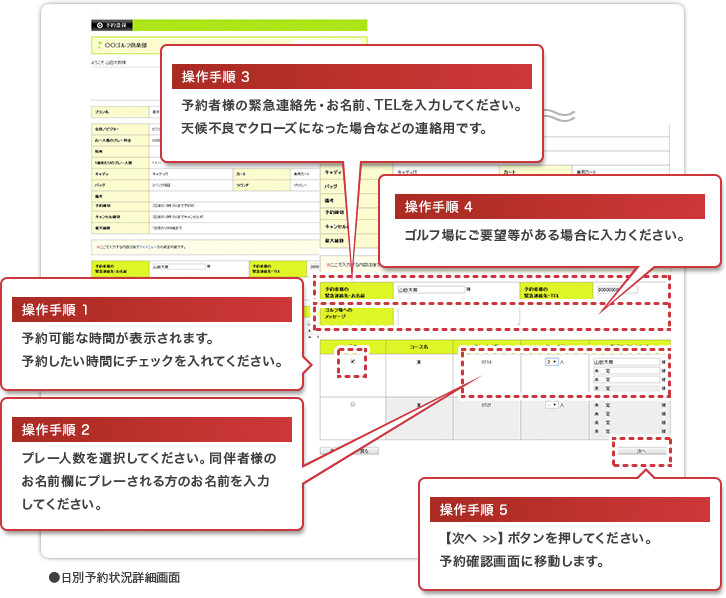This screenshot has width=726, height=598.
Task: Click the golf flag icon beside ○○ゴルフ倶楽部
Action: click(100, 45)
